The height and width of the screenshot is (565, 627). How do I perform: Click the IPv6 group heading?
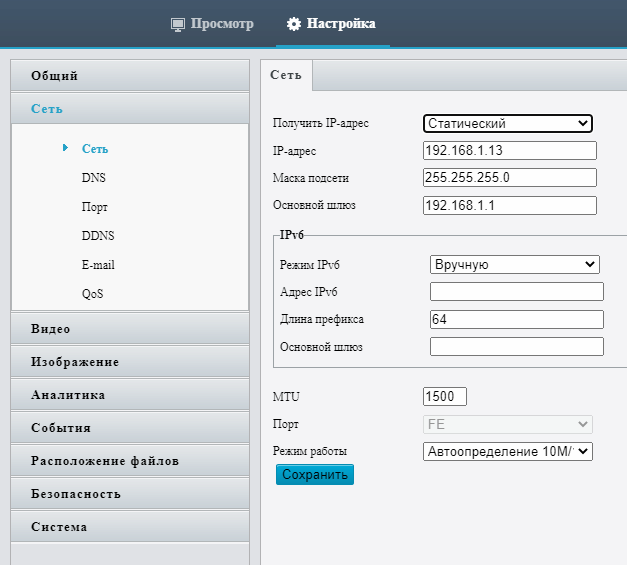[x=292, y=235]
